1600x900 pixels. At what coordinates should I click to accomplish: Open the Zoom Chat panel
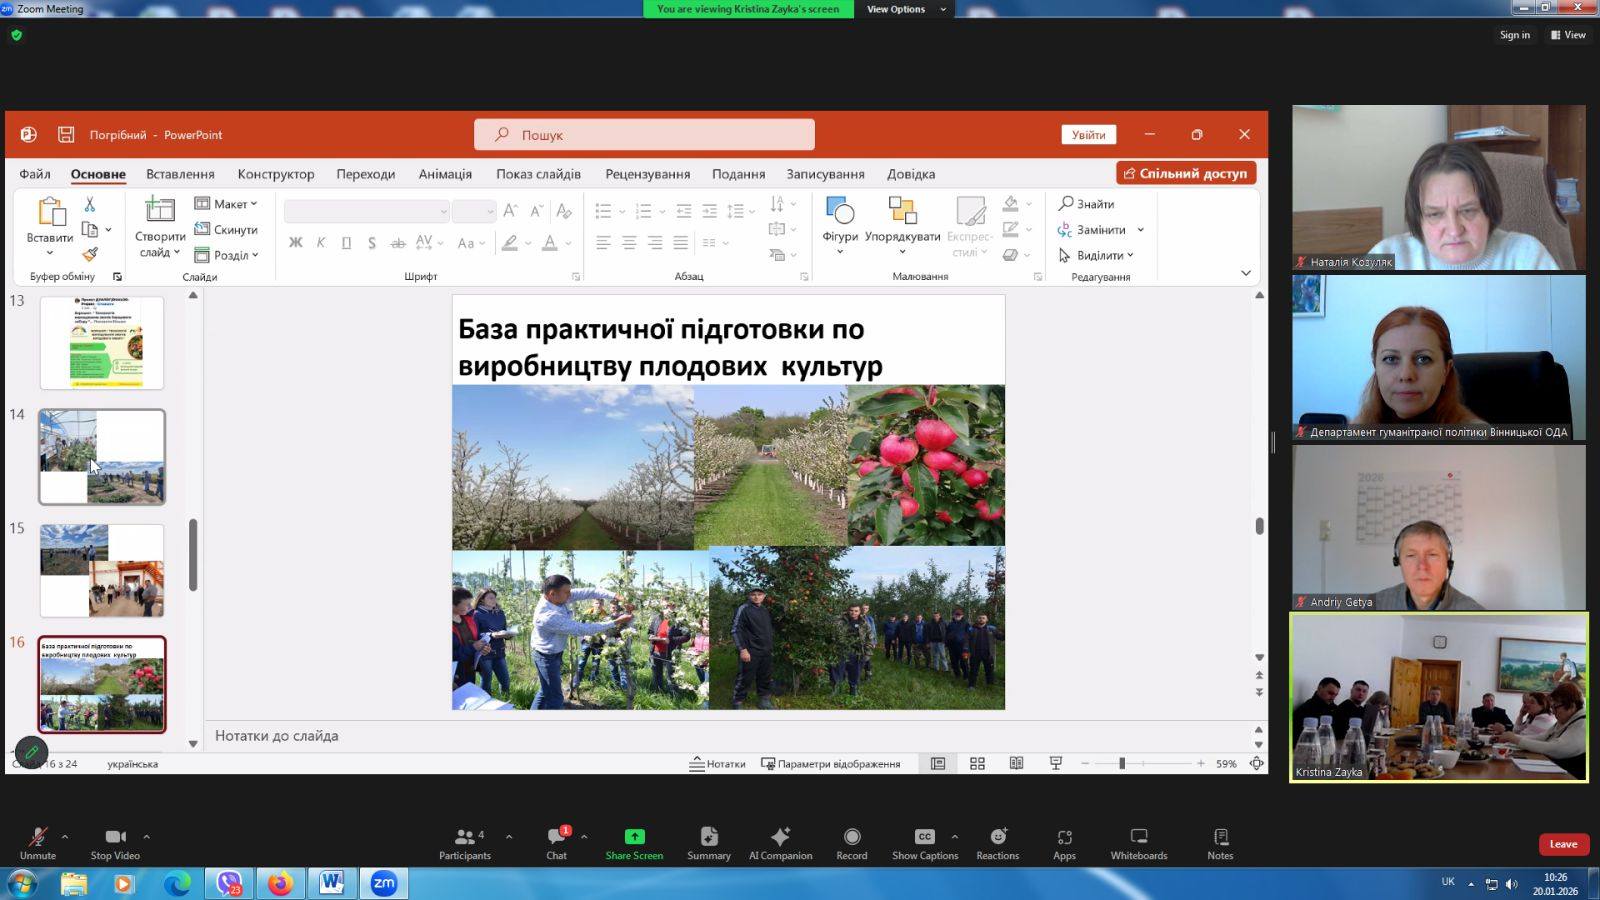point(556,842)
